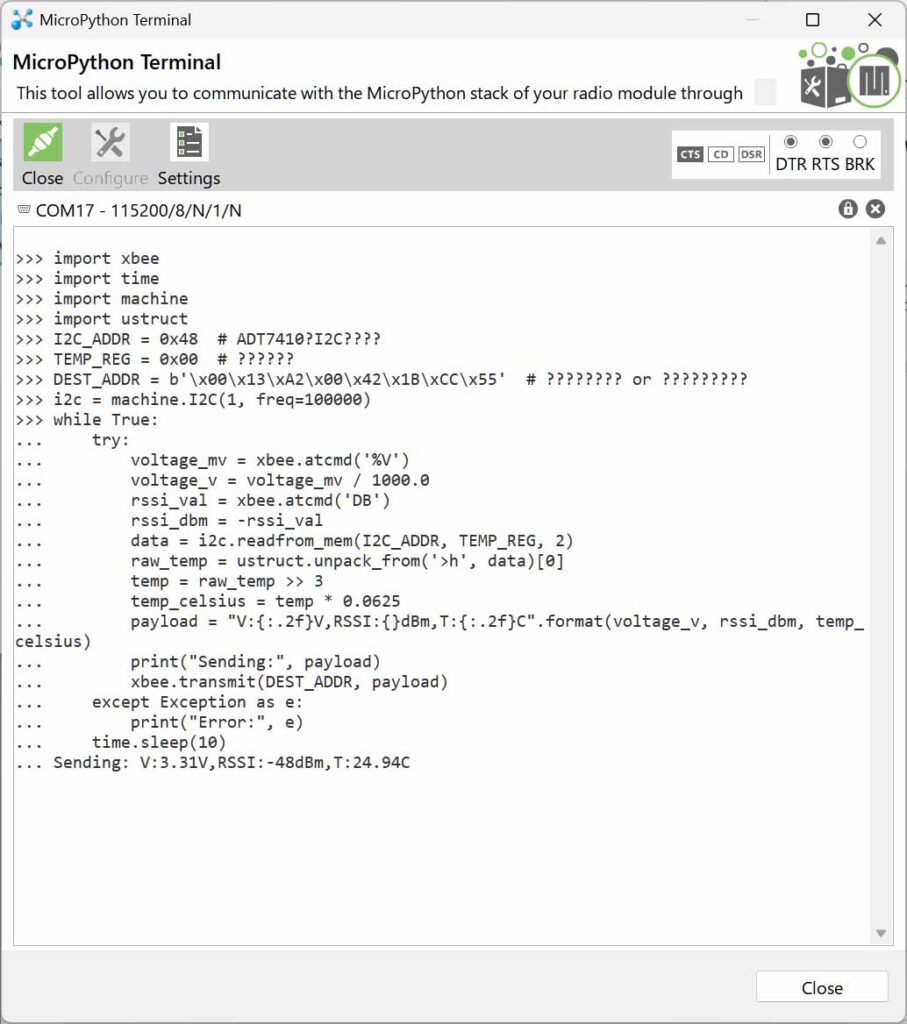The width and height of the screenshot is (907, 1024).
Task: Click the 'This tool allows you to communicate' description
Action: coord(379,93)
